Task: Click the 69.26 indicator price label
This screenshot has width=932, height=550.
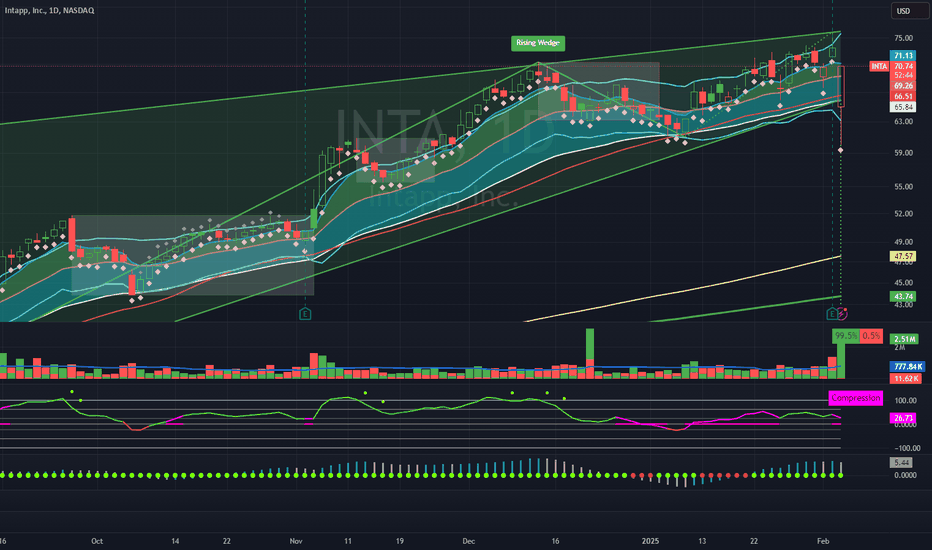Action: [x=903, y=86]
